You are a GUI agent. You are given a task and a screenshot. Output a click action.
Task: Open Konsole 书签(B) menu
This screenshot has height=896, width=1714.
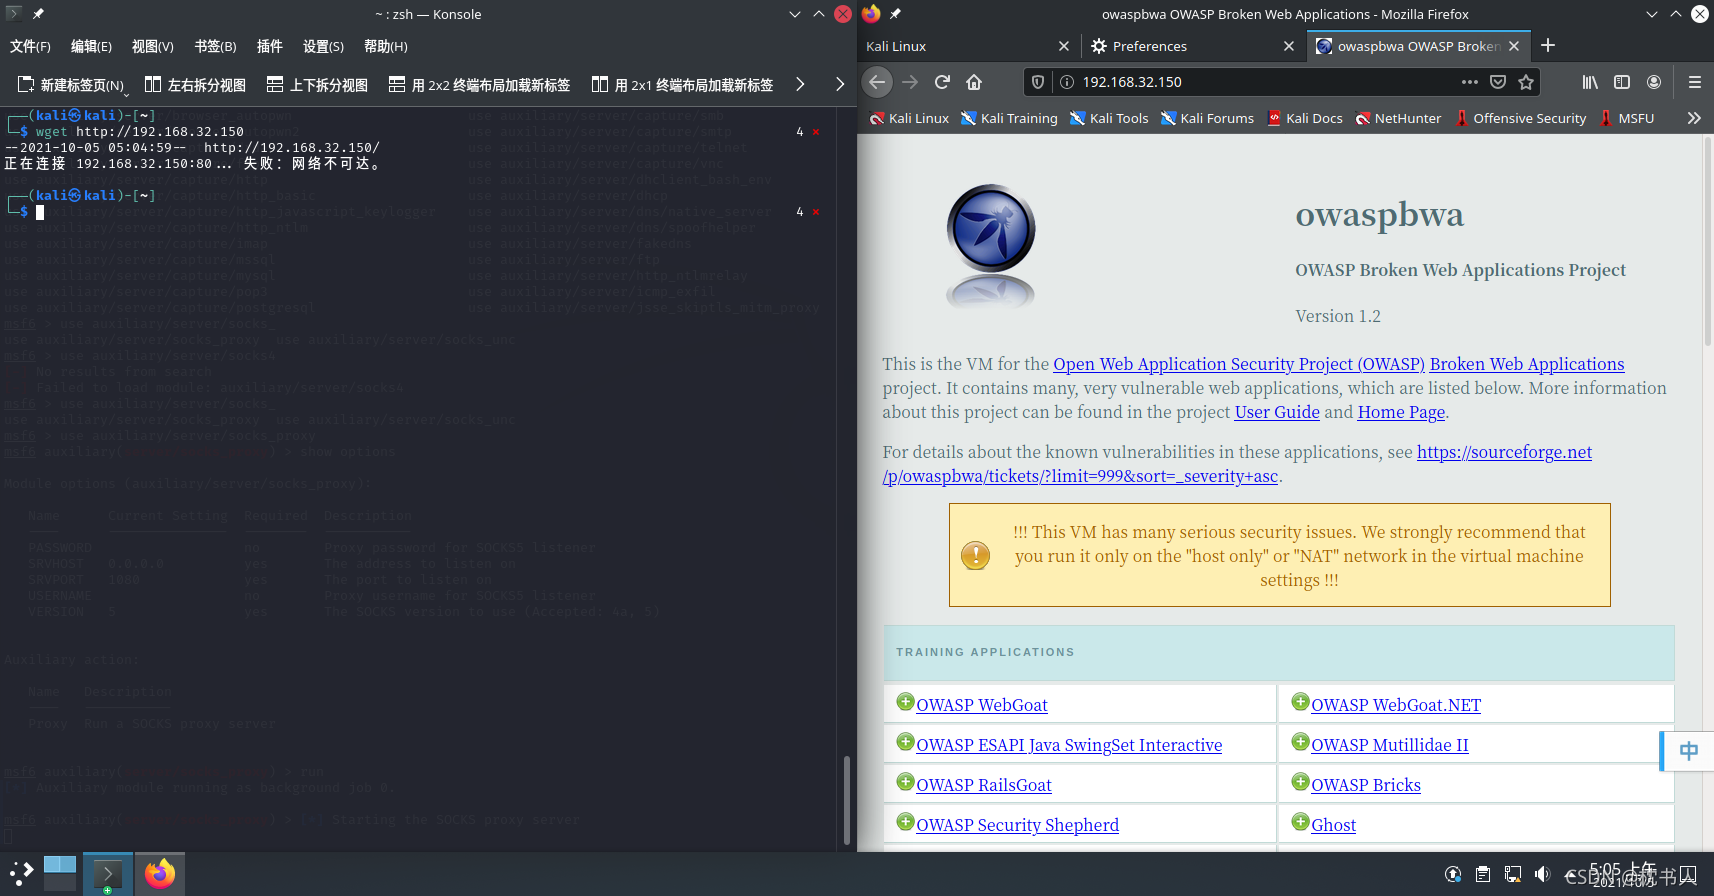[x=215, y=46]
